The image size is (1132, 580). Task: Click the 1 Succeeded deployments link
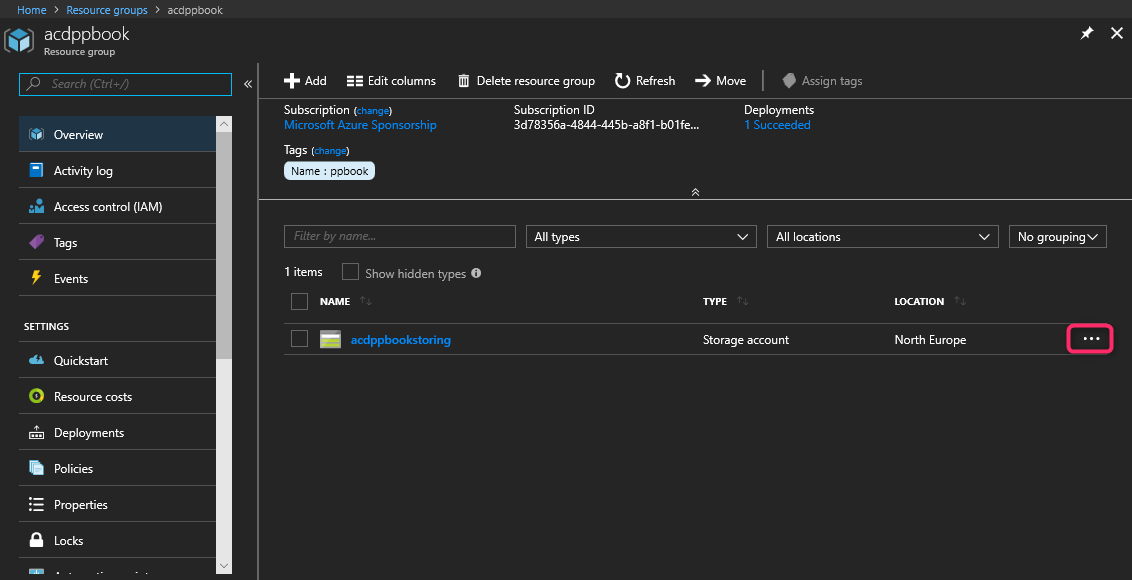(x=777, y=125)
